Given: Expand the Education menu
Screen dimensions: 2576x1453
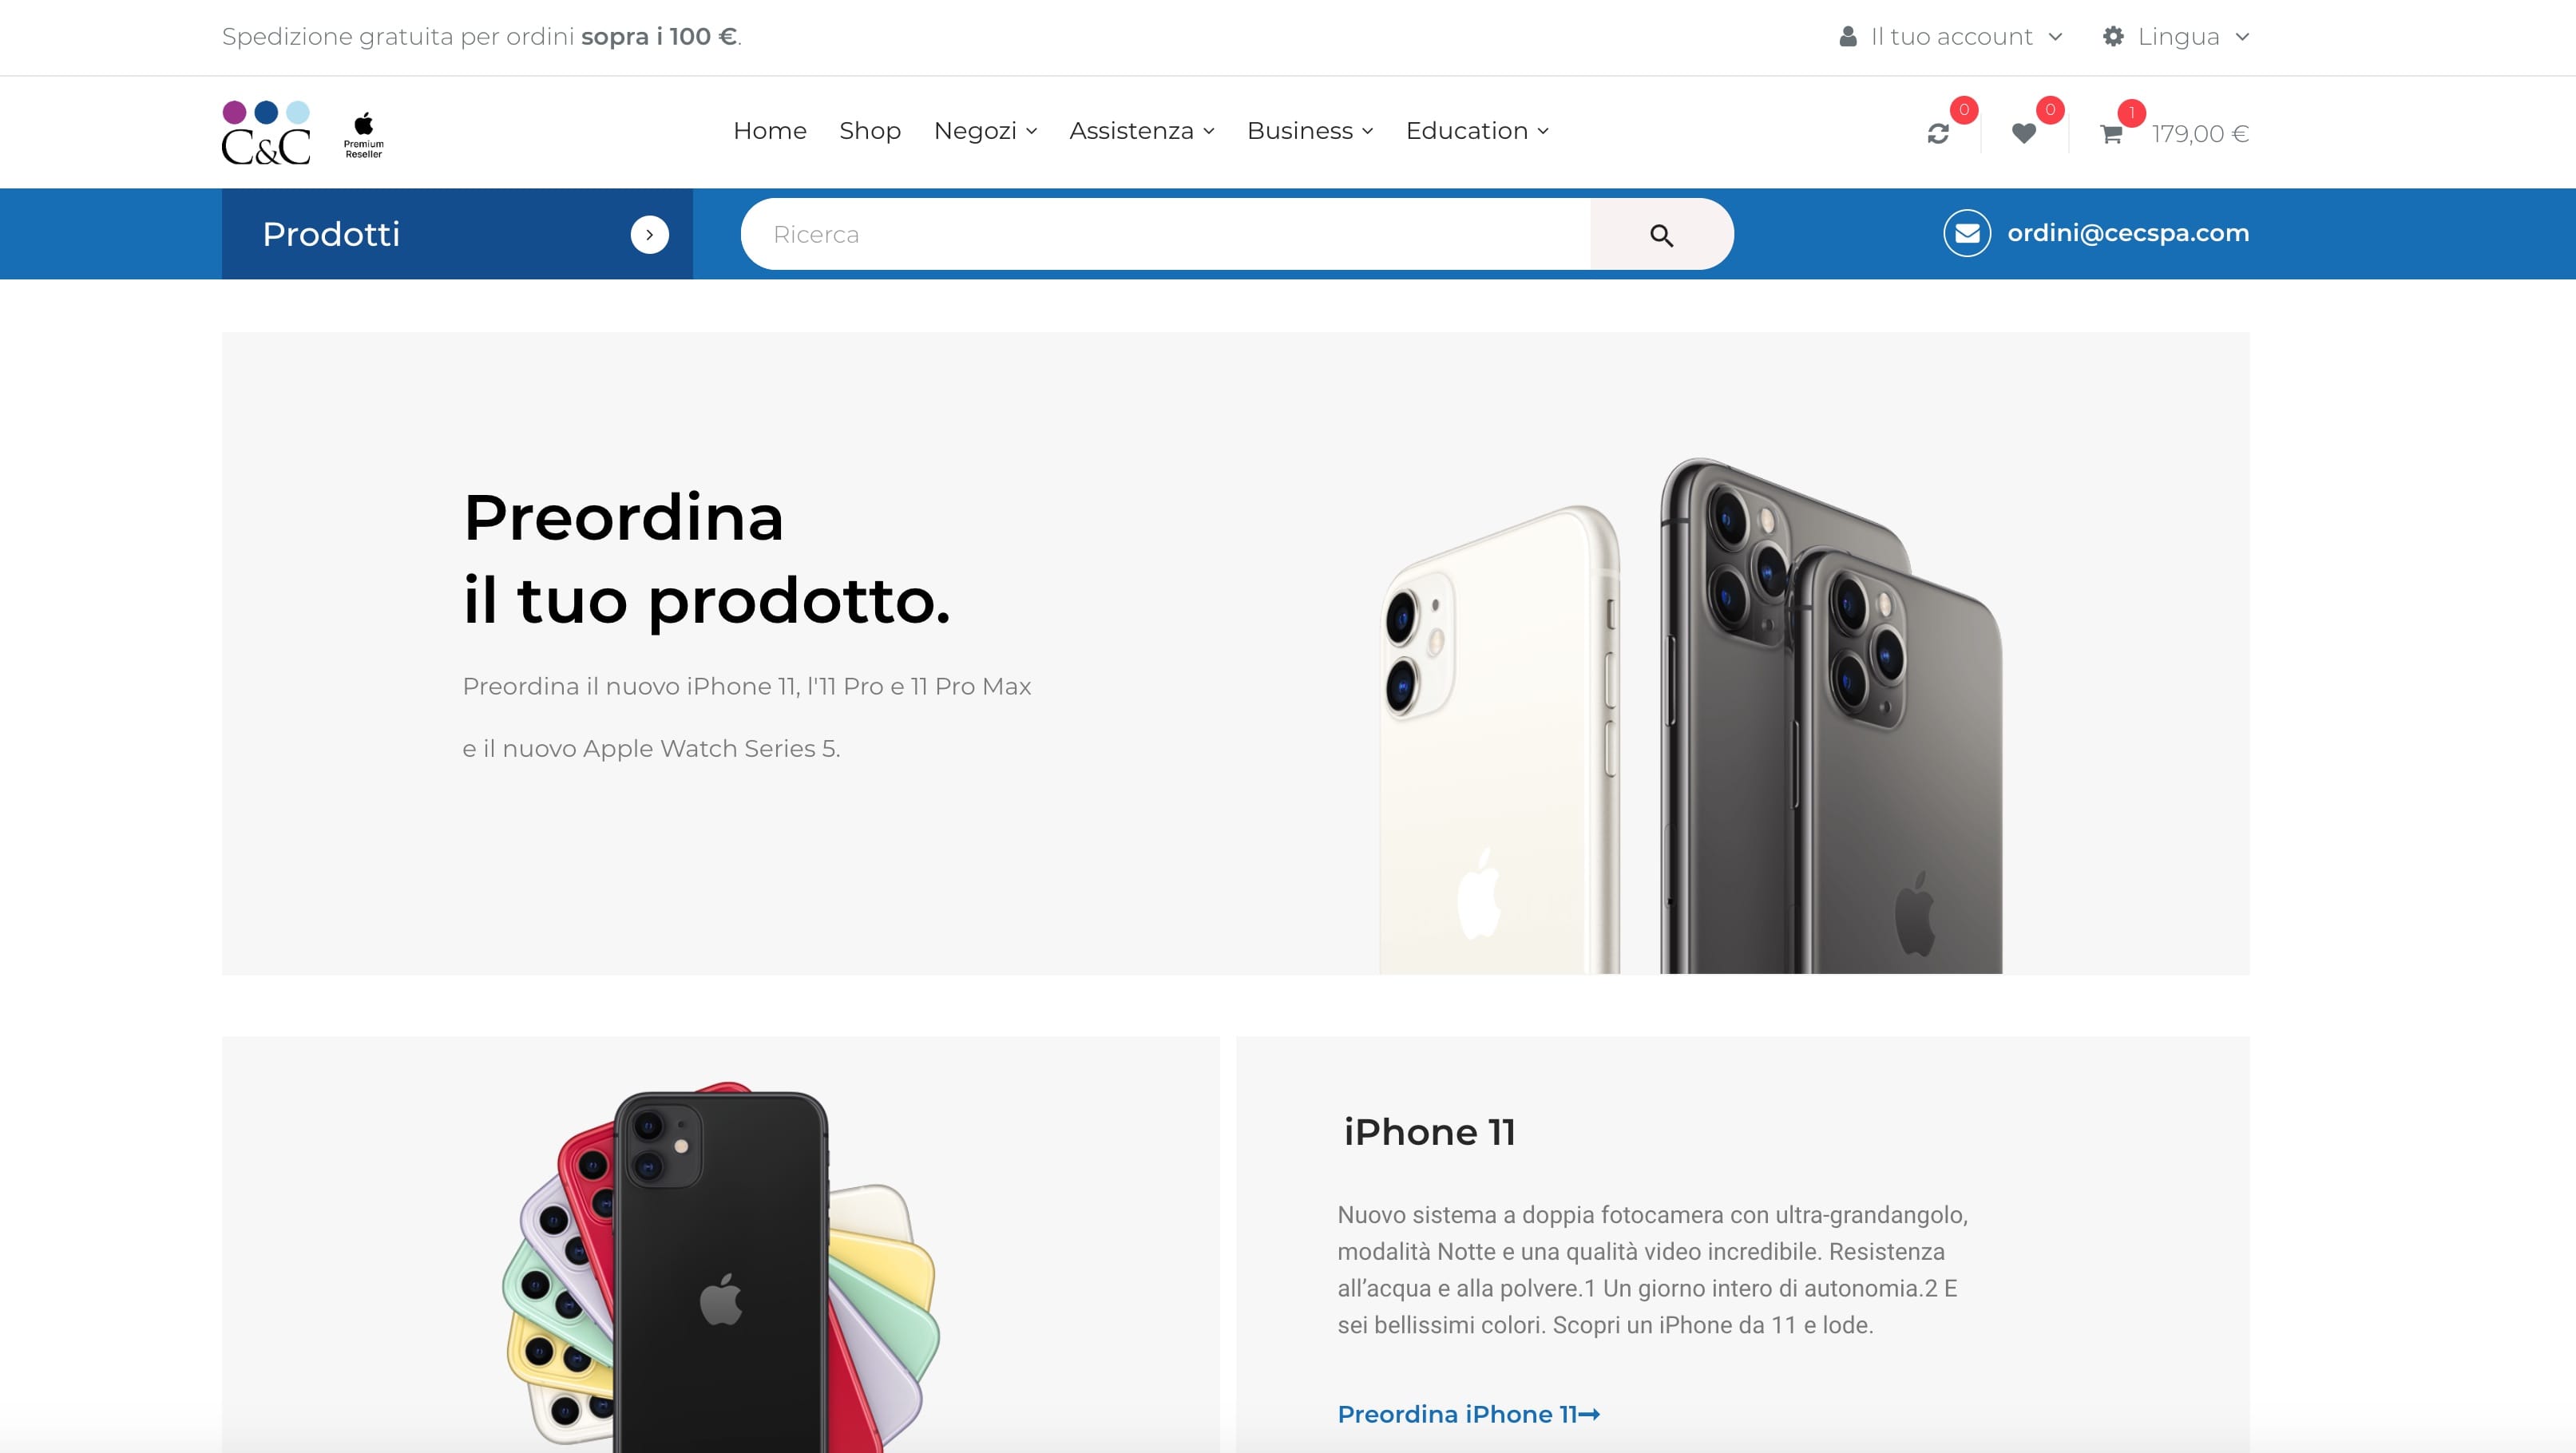Looking at the screenshot, I should click(x=1477, y=131).
